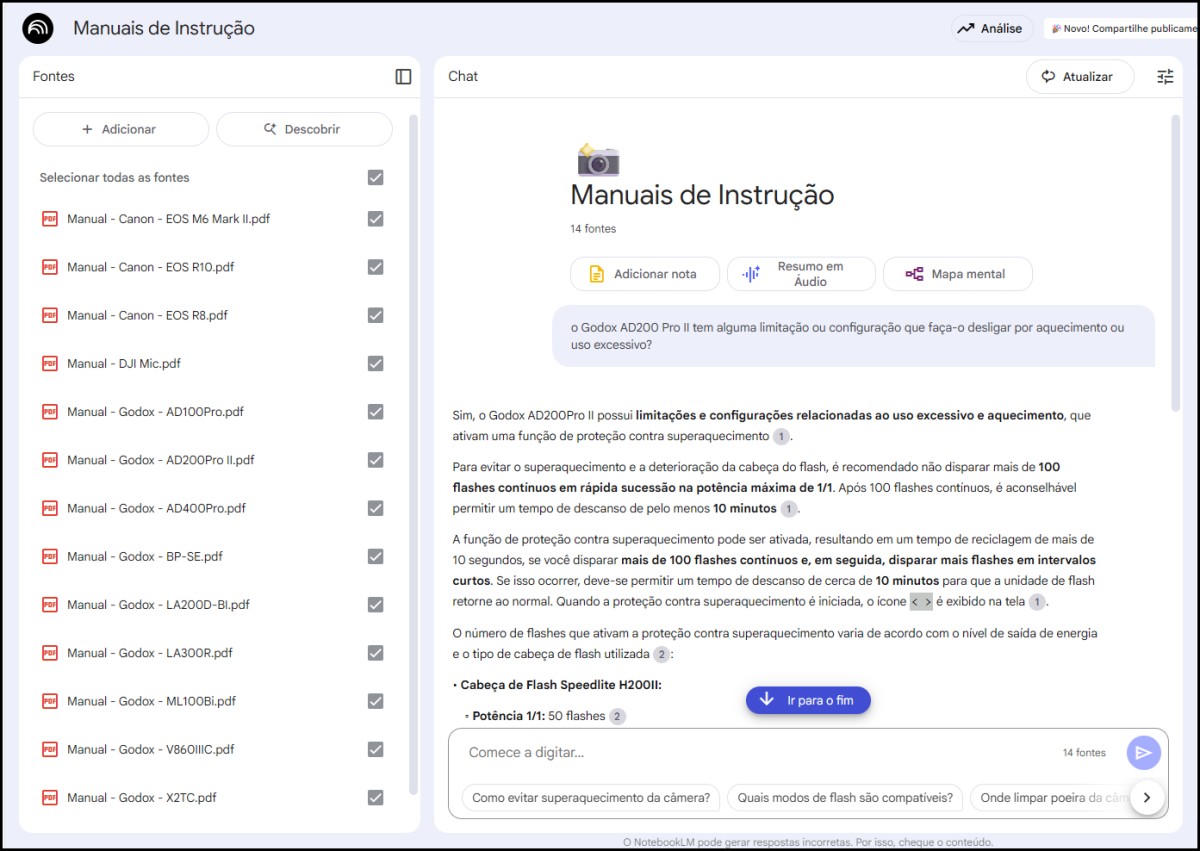Open Godox V860IIIC manual source

pyautogui.click(x=150, y=749)
